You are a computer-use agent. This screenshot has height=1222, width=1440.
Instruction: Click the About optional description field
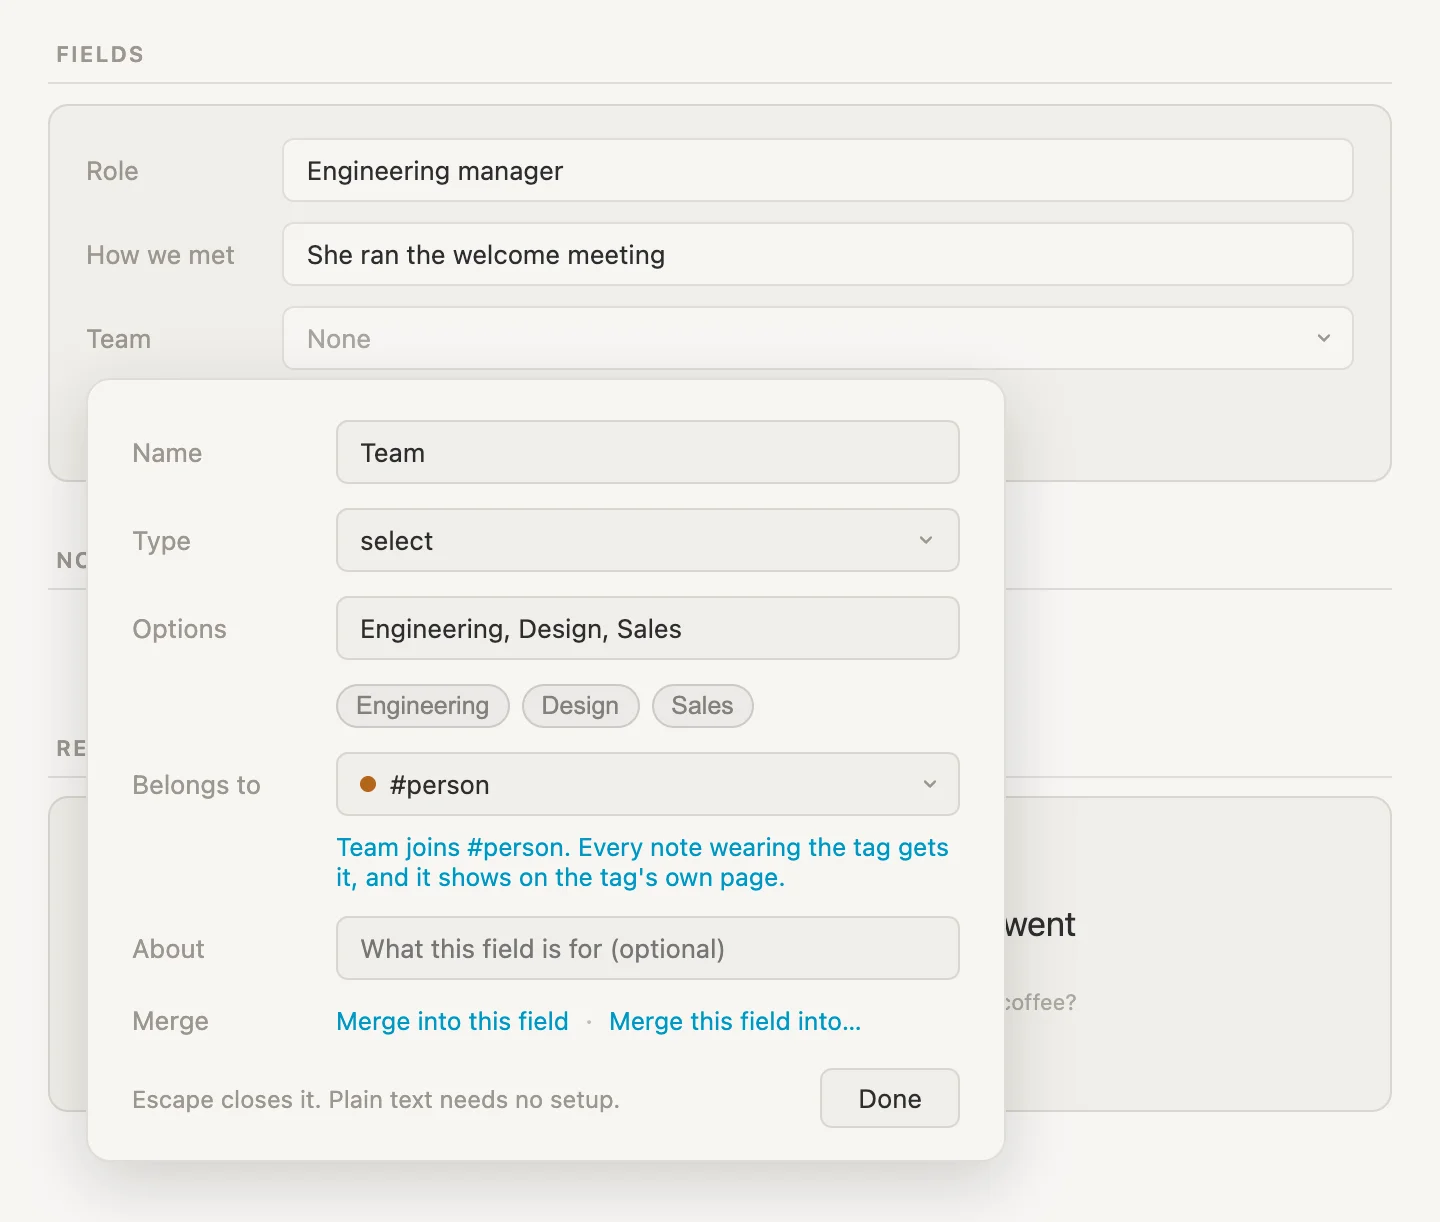pyautogui.click(x=647, y=948)
